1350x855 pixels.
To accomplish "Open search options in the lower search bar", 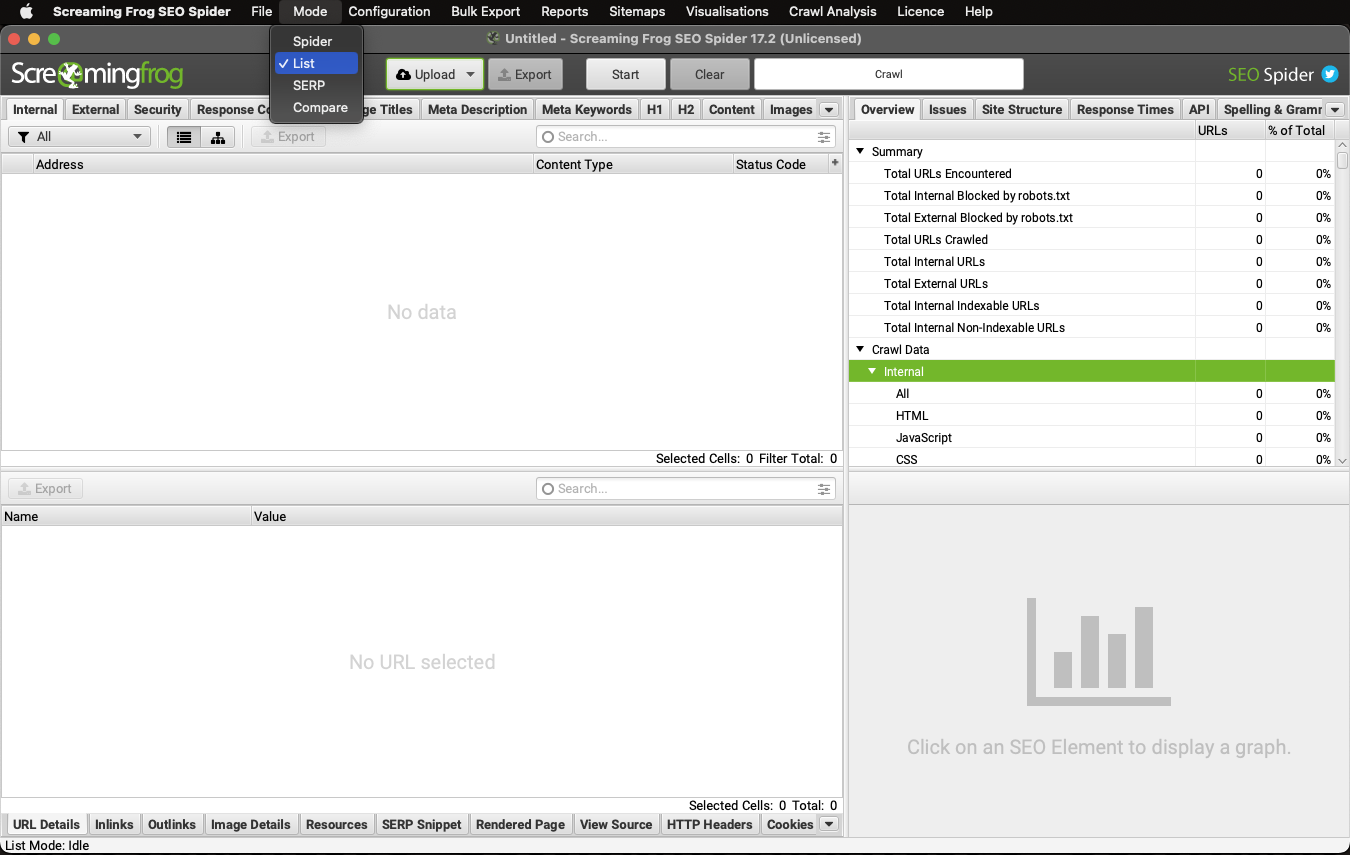I will click(x=824, y=489).
